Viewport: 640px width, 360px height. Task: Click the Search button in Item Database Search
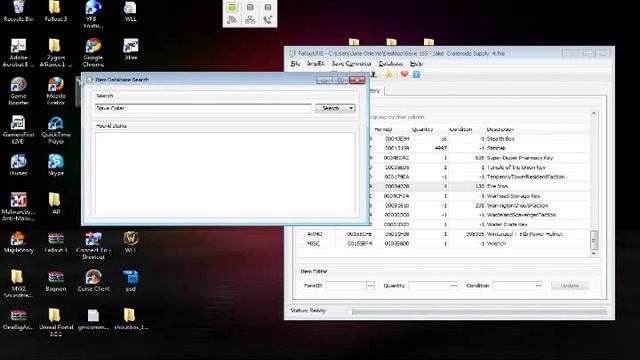331,108
